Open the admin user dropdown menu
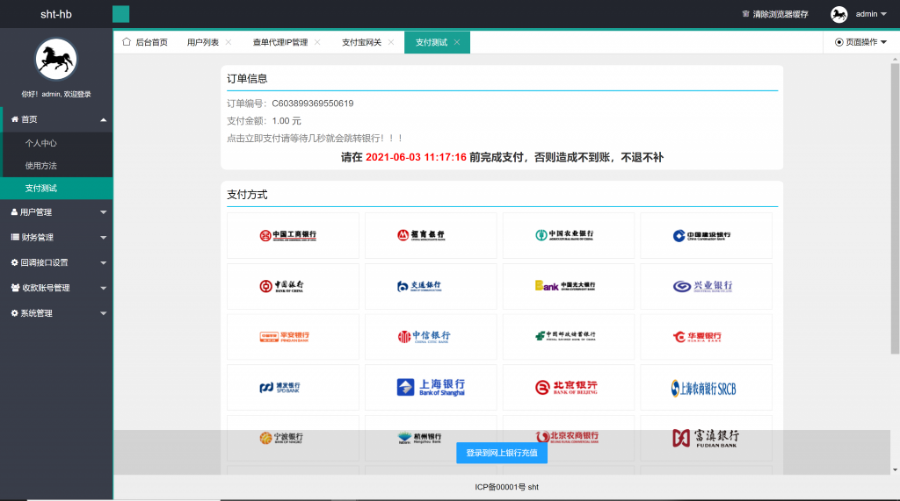The width and height of the screenshot is (900, 501). [859, 14]
